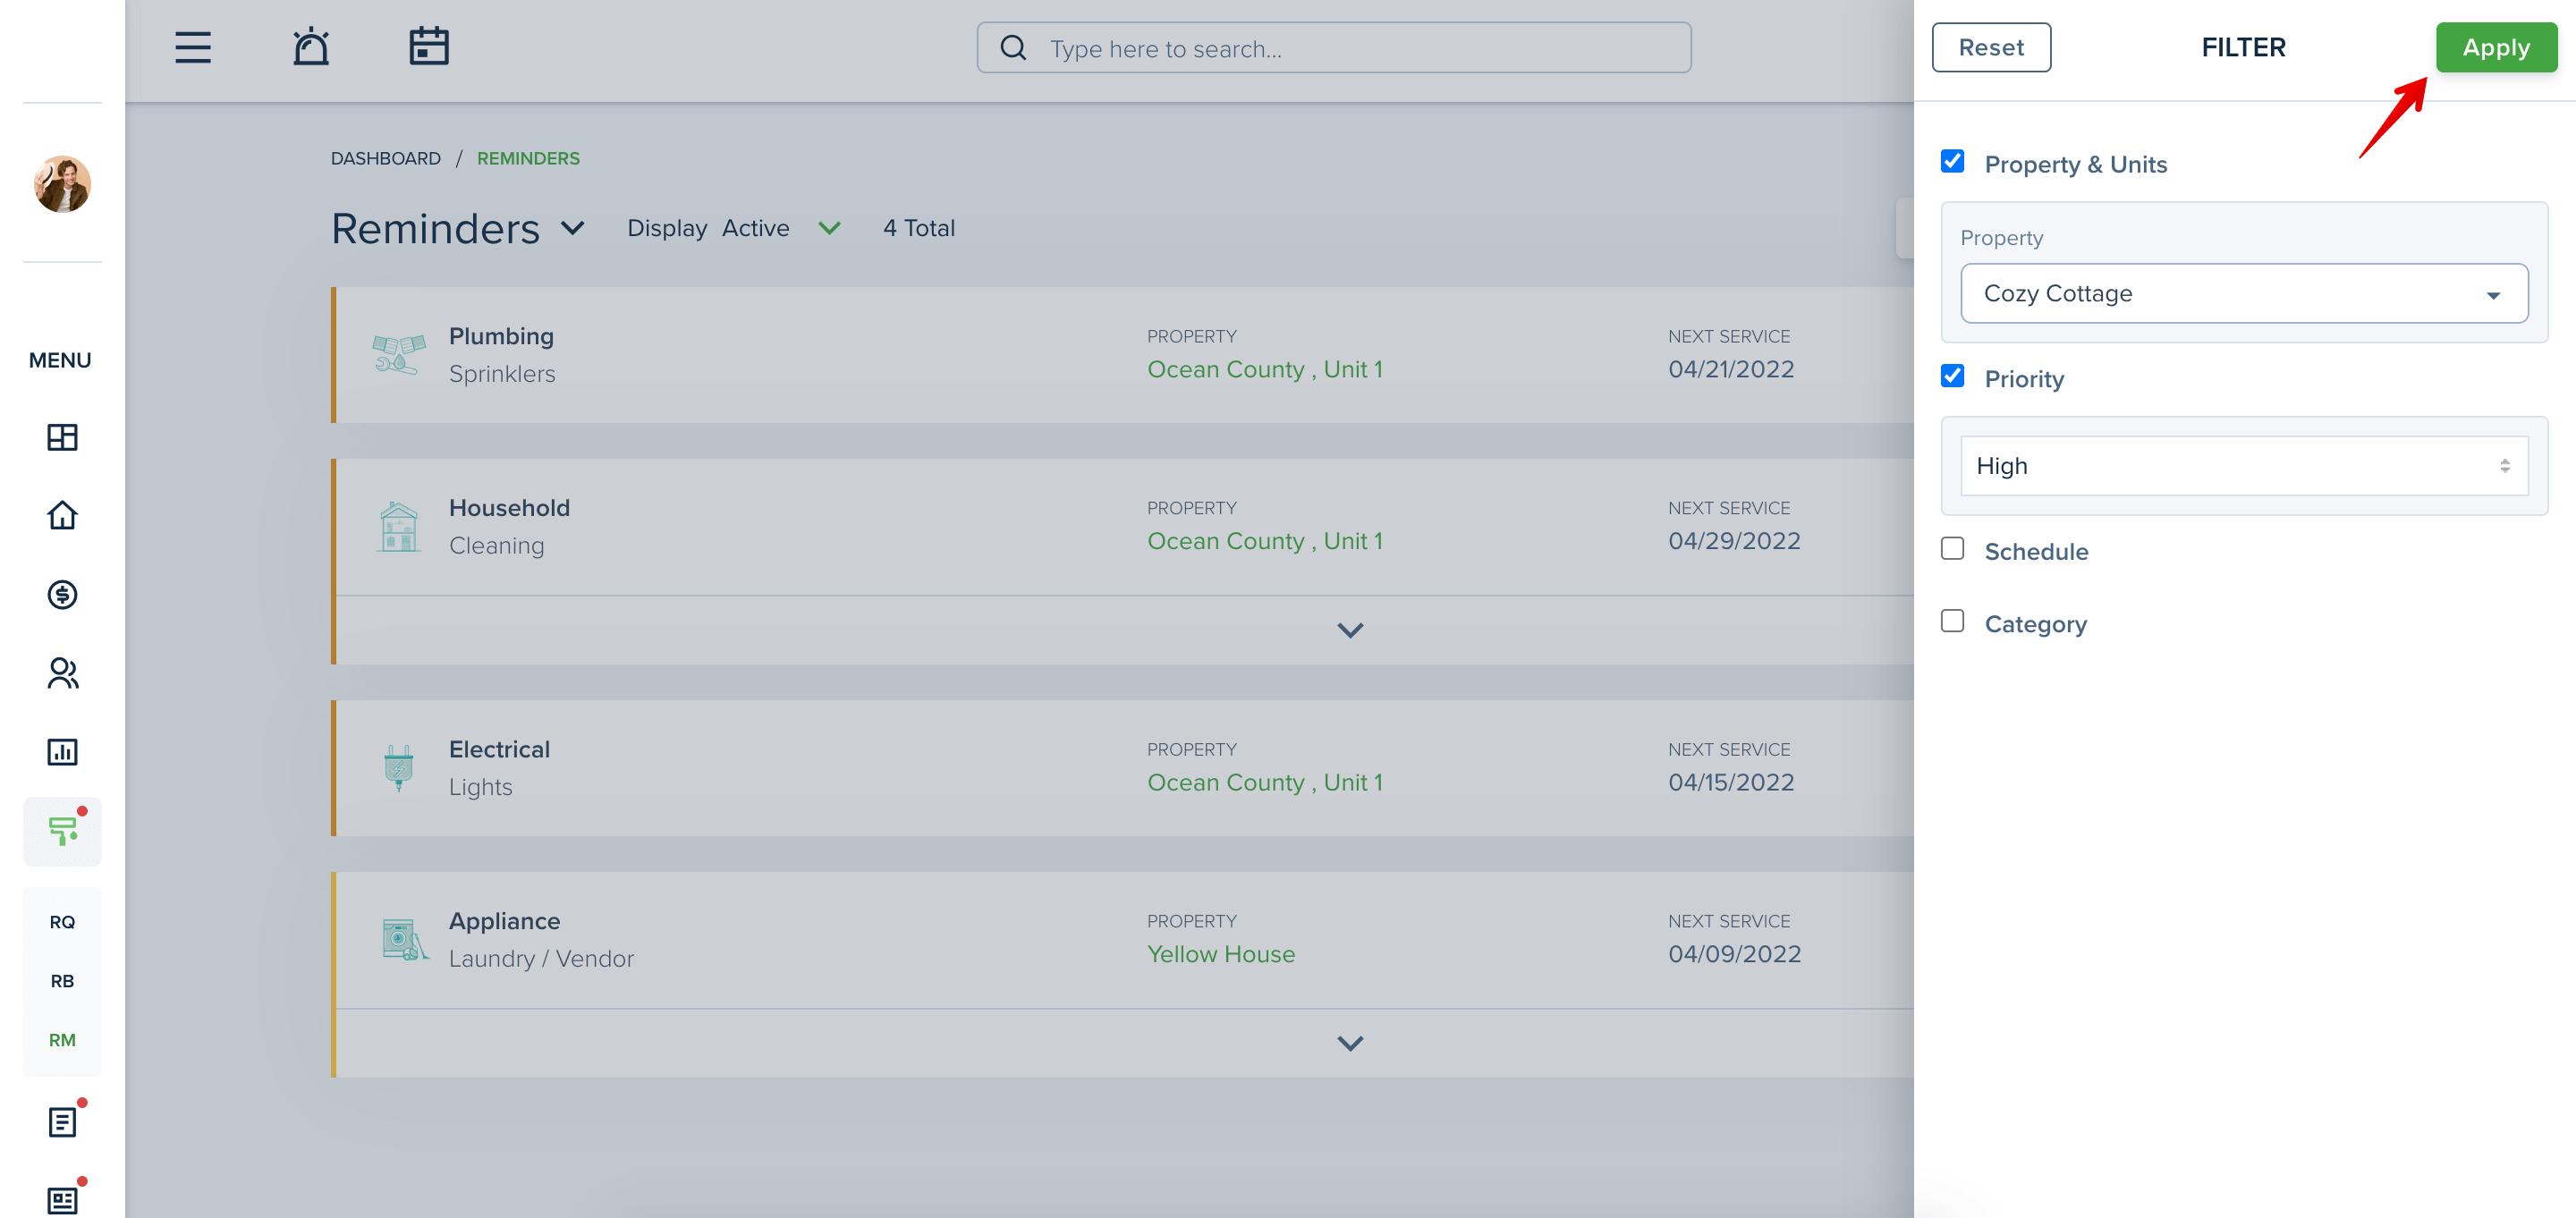
Task: Click the REMINDERS breadcrumb link
Action: point(528,158)
